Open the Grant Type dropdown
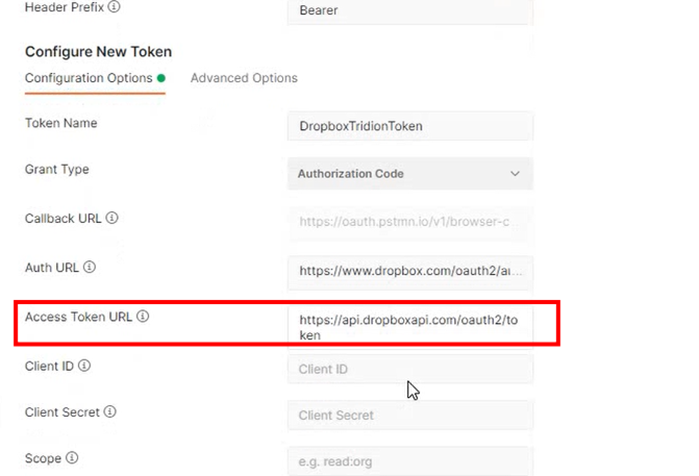 click(x=410, y=173)
